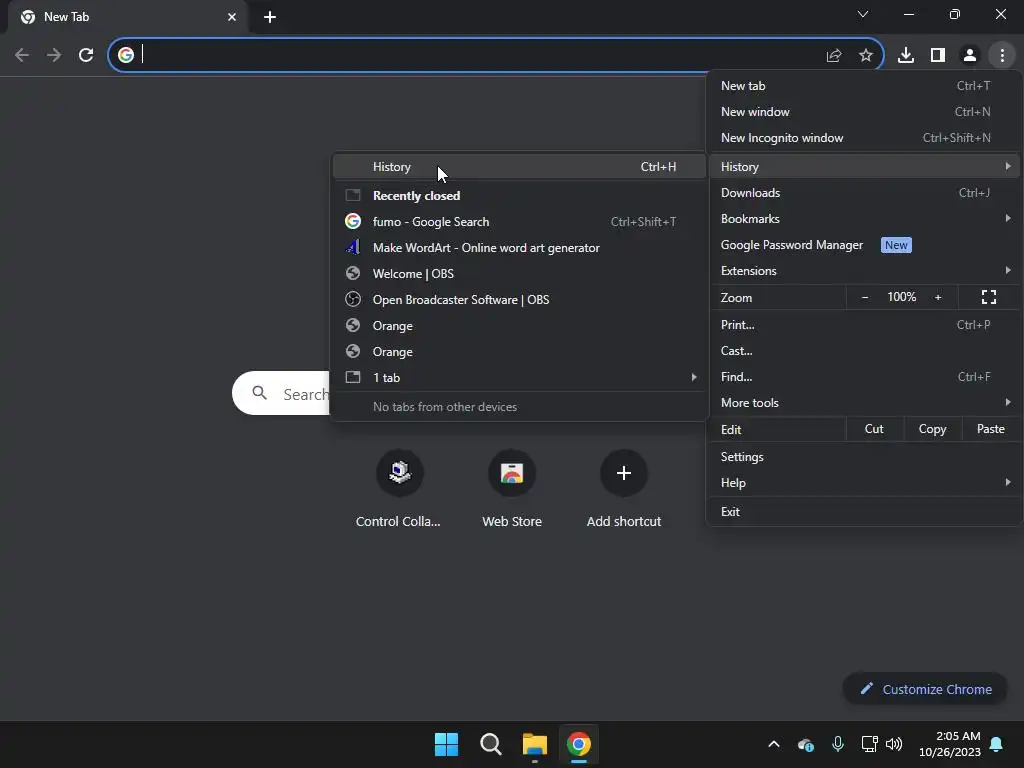Open the profile avatar menu

[x=970, y=56]
